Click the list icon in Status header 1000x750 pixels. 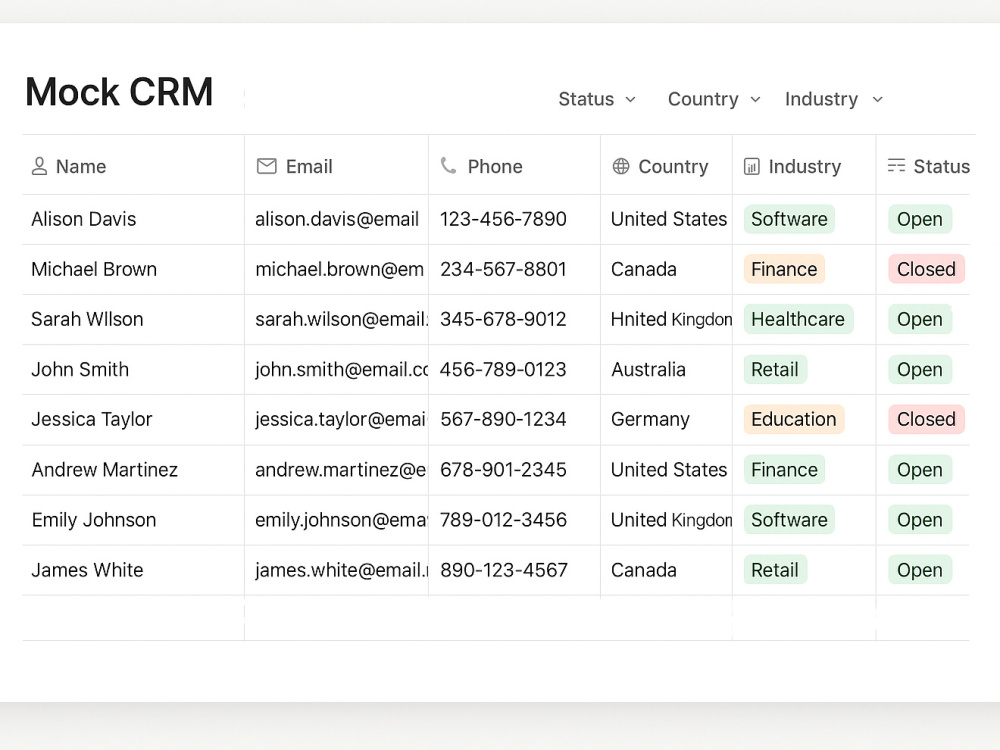pyautogui.click(x=896, y=166)
